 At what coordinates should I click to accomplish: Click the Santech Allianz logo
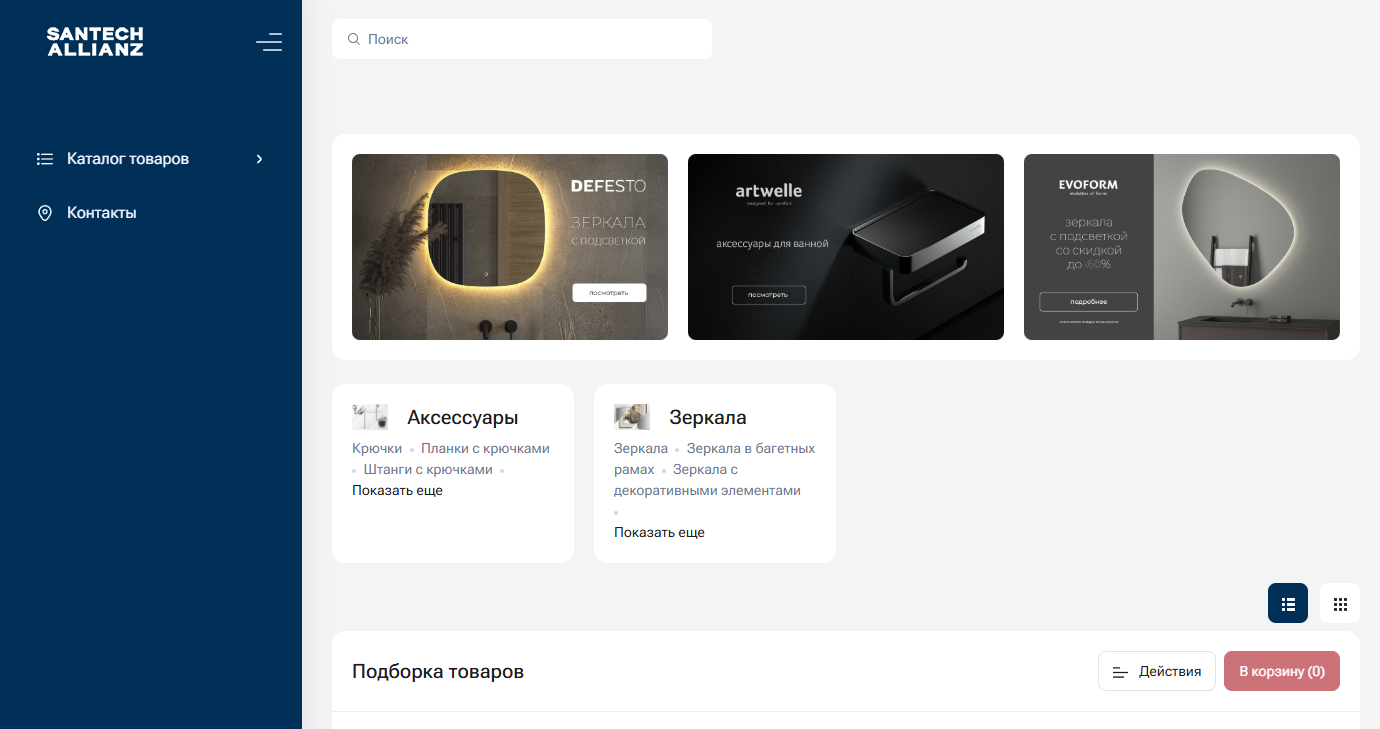click(x=95, y=41)
